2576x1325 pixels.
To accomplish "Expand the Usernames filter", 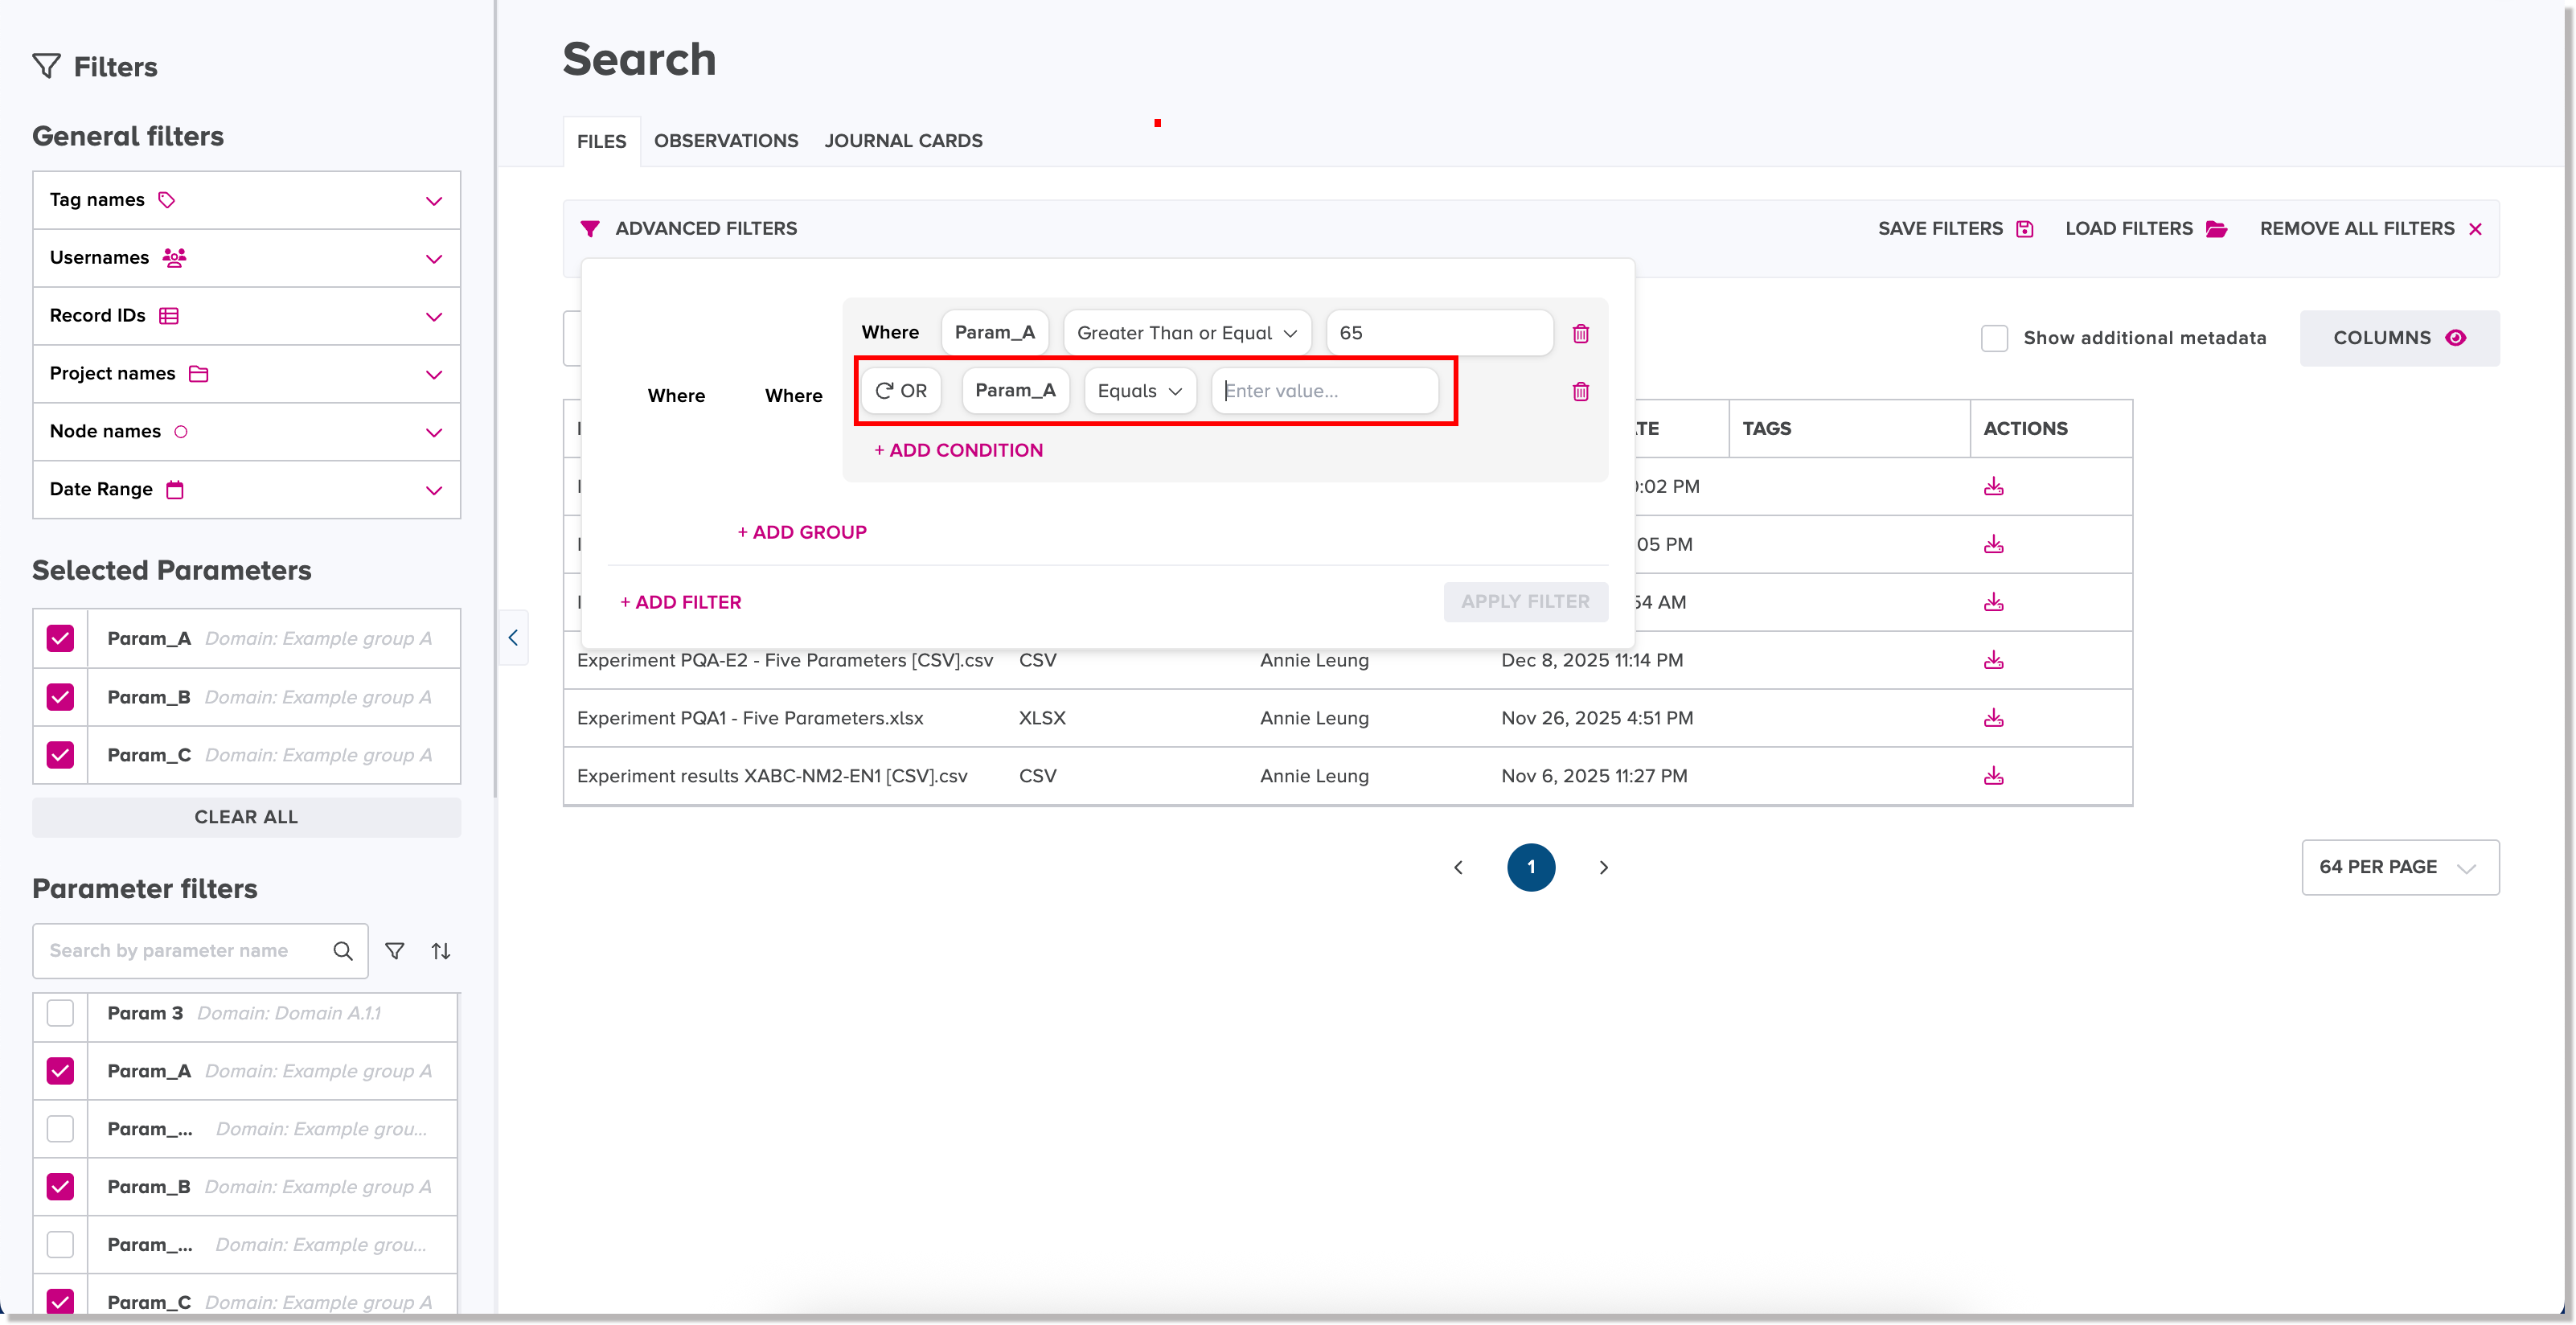I will click(x=434, y=259).
